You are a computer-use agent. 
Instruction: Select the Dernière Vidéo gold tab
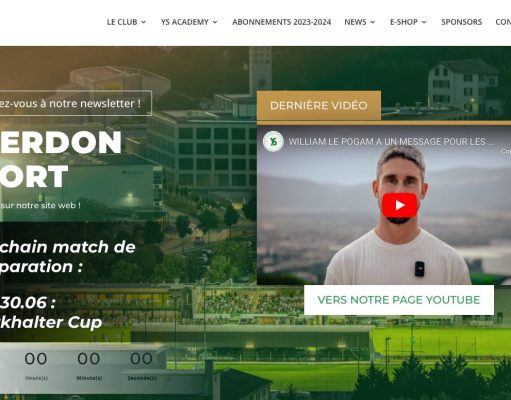tap(319, 105)
